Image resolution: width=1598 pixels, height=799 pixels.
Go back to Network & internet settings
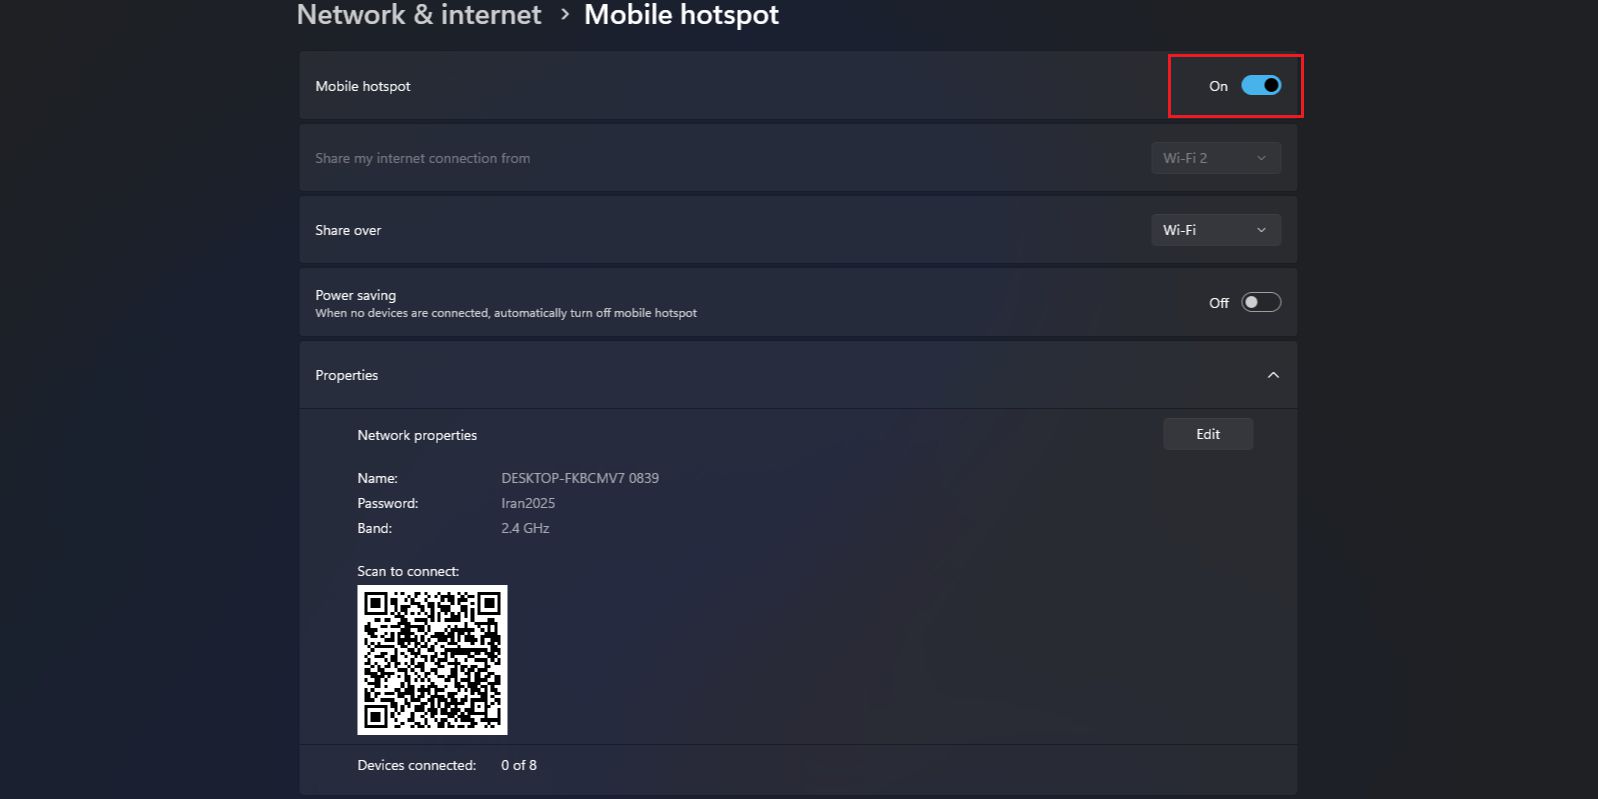pyautogui.click(x=418, y=15)
